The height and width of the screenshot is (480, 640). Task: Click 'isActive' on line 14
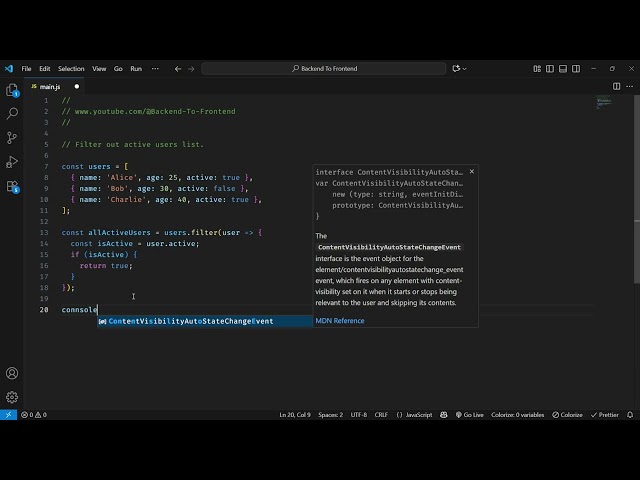115,243
